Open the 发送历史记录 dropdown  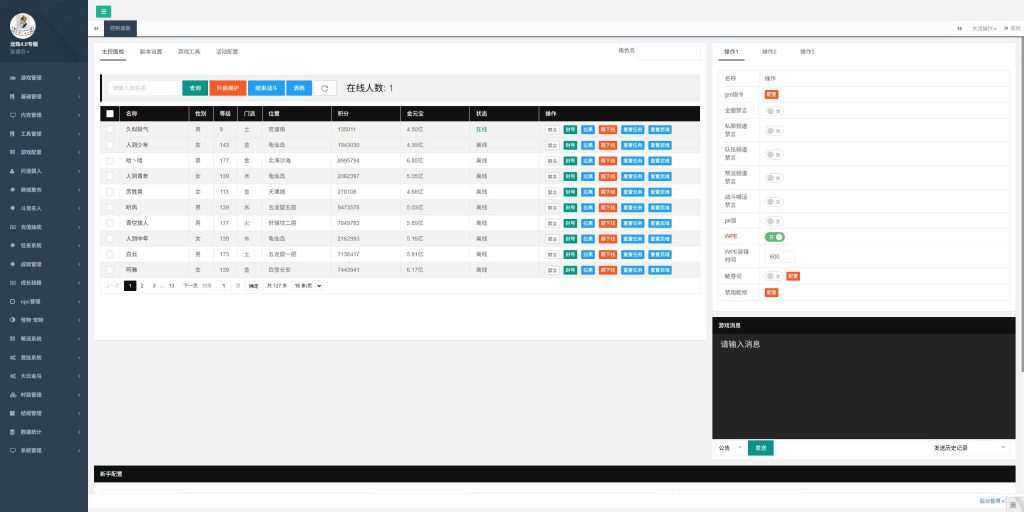point(968,448)
